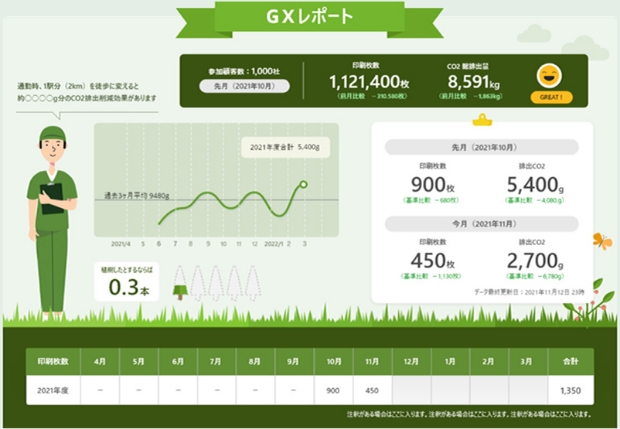Click the 900 cell under 10月
The height and width of the screenshot is (429, 620).
pyautogui.click(x=333, y=390)
